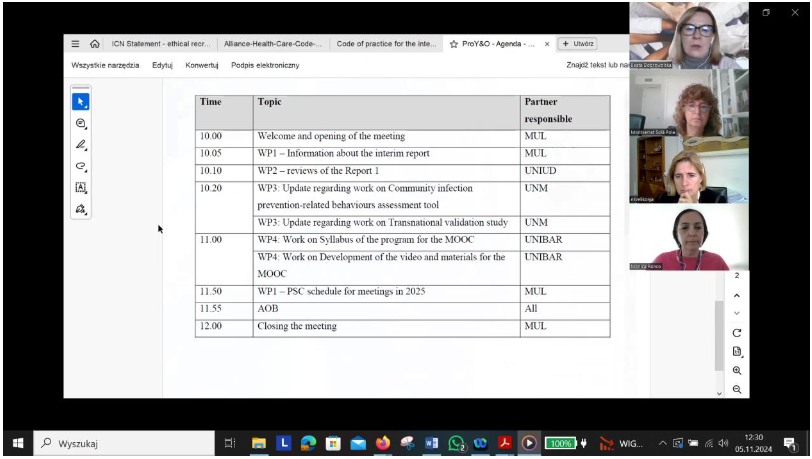Star the ProY&O Agenda tab

coord(454,44)
